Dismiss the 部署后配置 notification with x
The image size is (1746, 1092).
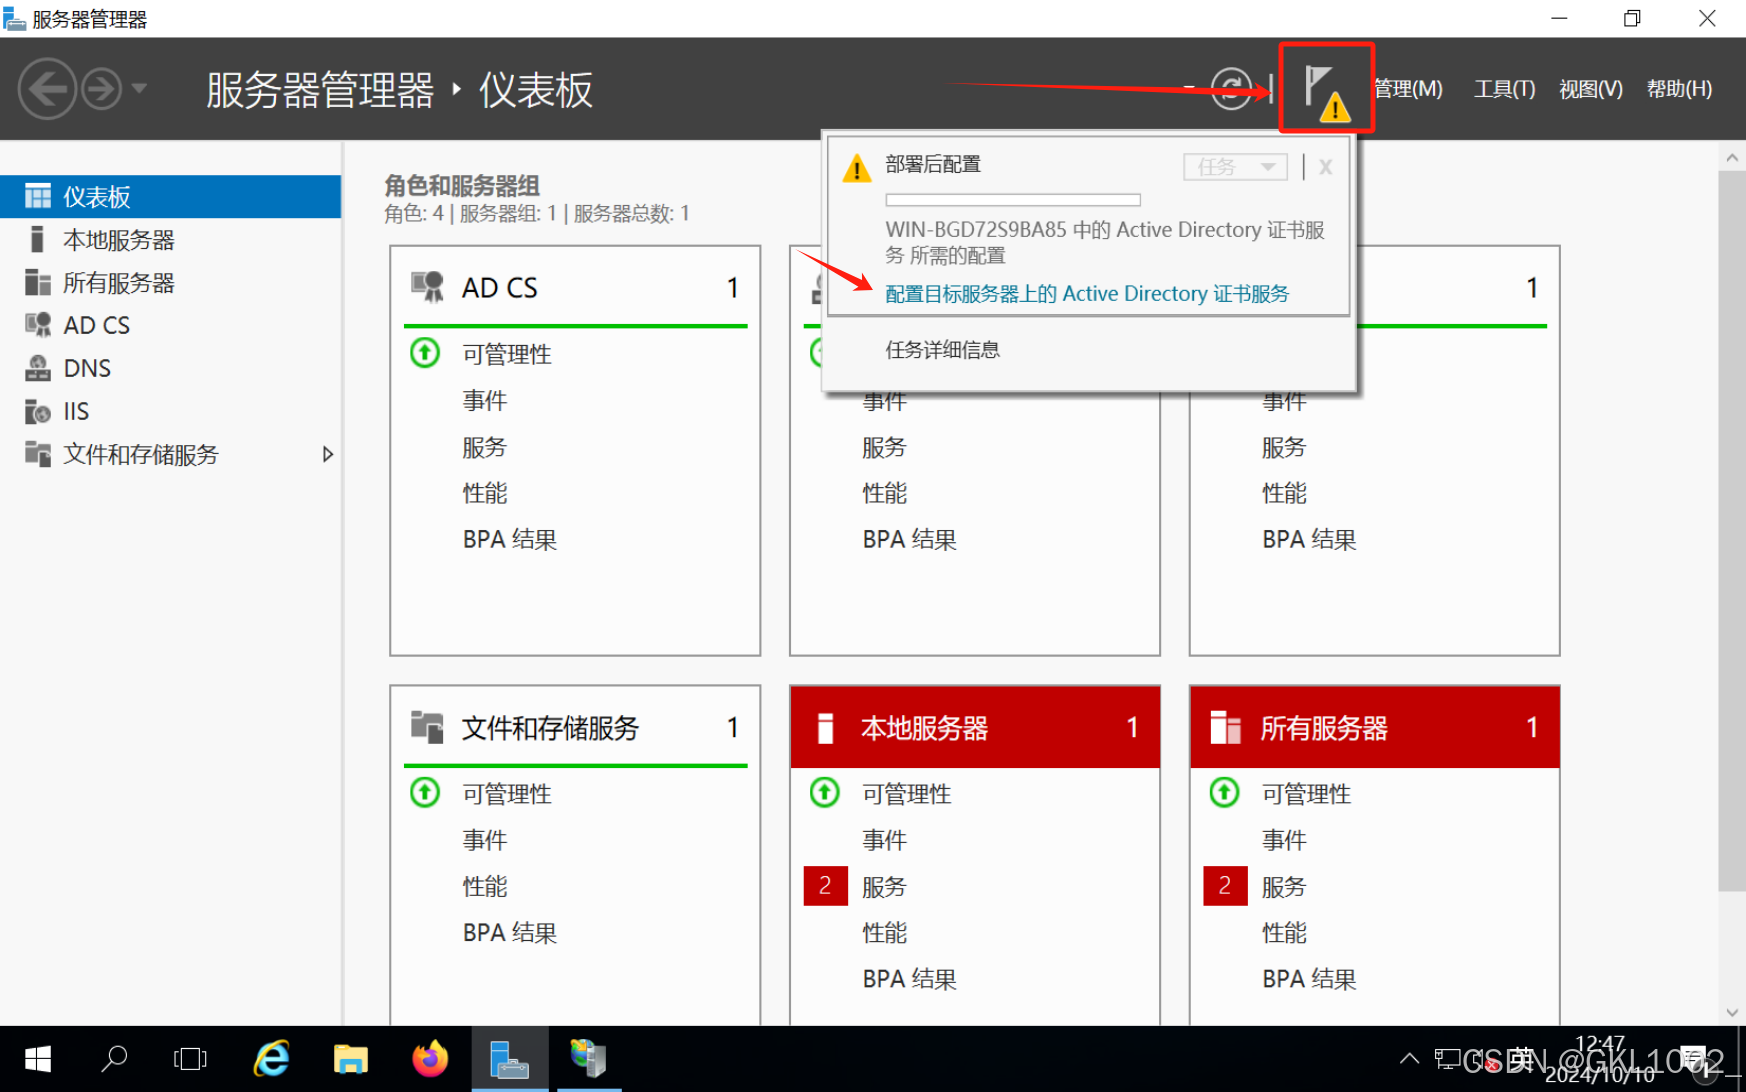pyautogui.click(x=1325, y=167)
